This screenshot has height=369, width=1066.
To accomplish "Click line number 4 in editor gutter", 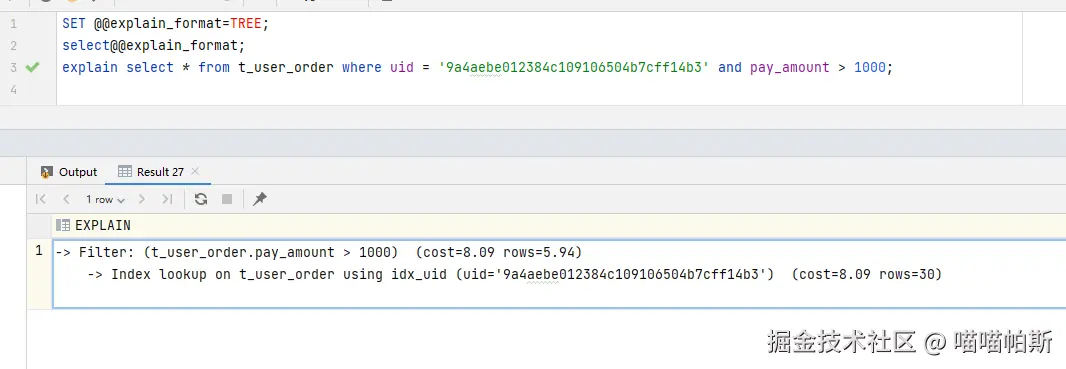I will click(14, 89).
